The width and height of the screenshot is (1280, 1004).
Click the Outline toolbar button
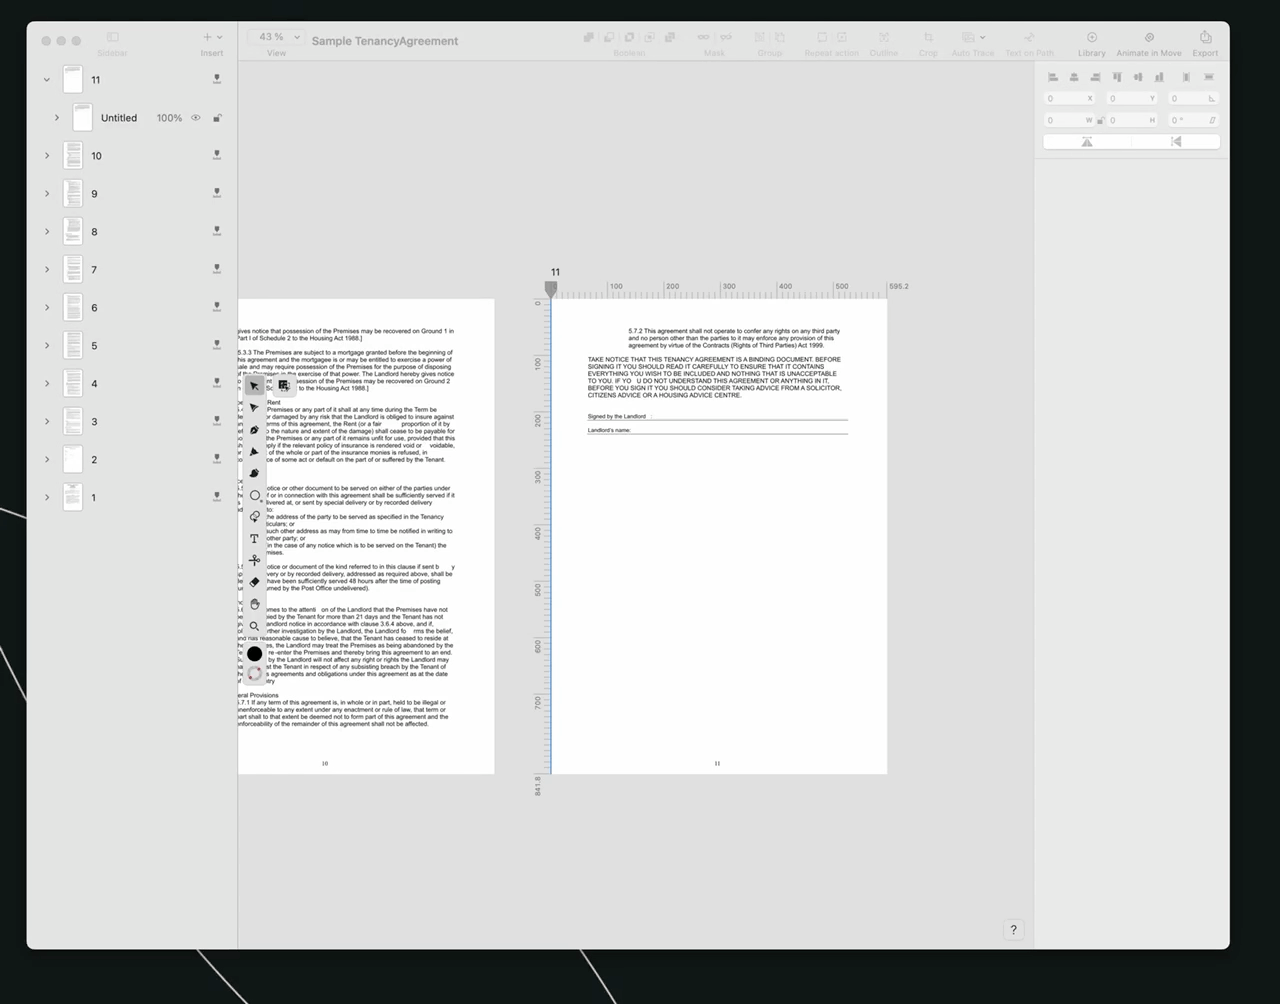[x=883, y=43]
